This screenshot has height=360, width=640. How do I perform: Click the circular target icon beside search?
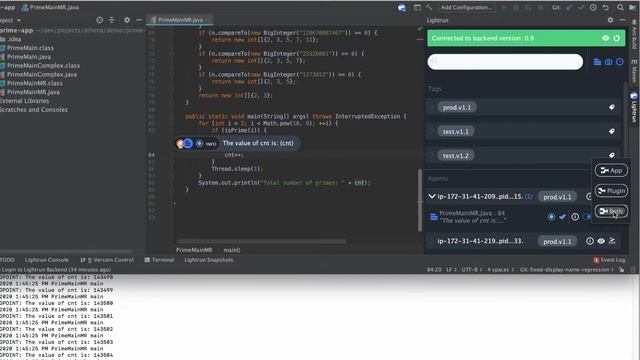(x=620, y=62)
